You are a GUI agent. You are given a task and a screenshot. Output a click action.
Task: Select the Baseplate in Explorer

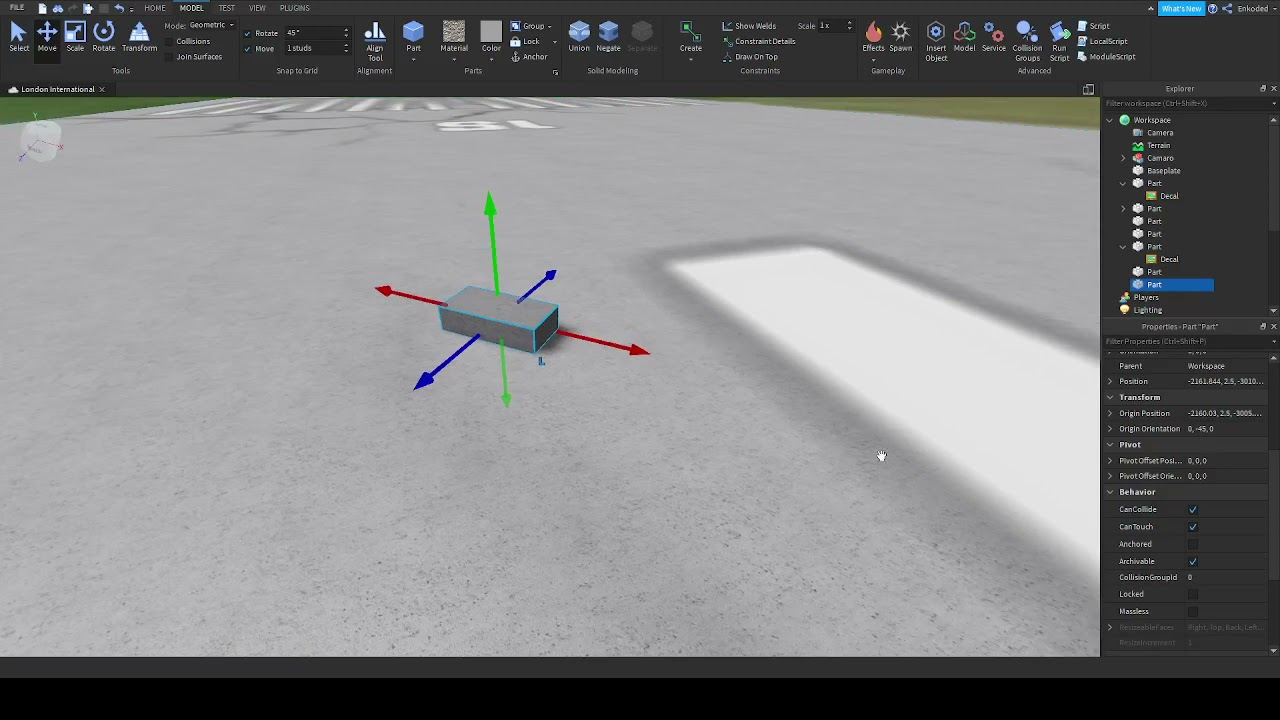coord(1163,171)
